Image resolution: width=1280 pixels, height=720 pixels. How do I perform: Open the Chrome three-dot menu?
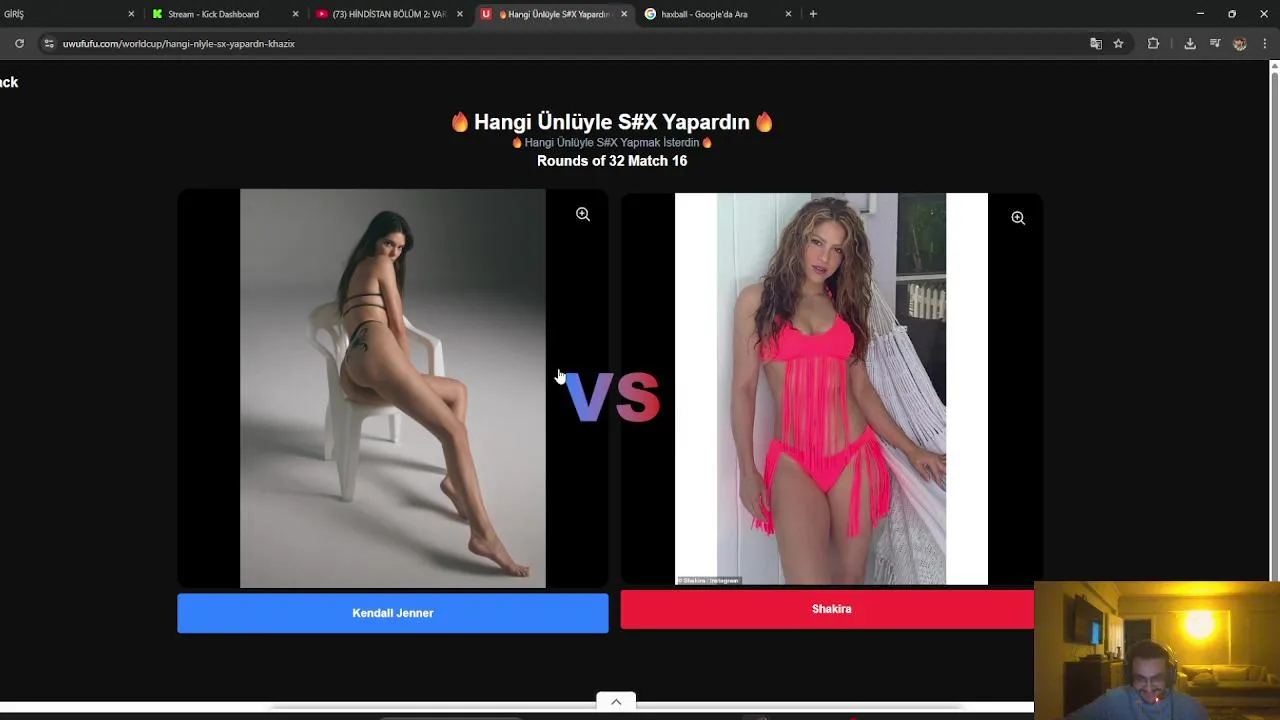click(1265, 44)
